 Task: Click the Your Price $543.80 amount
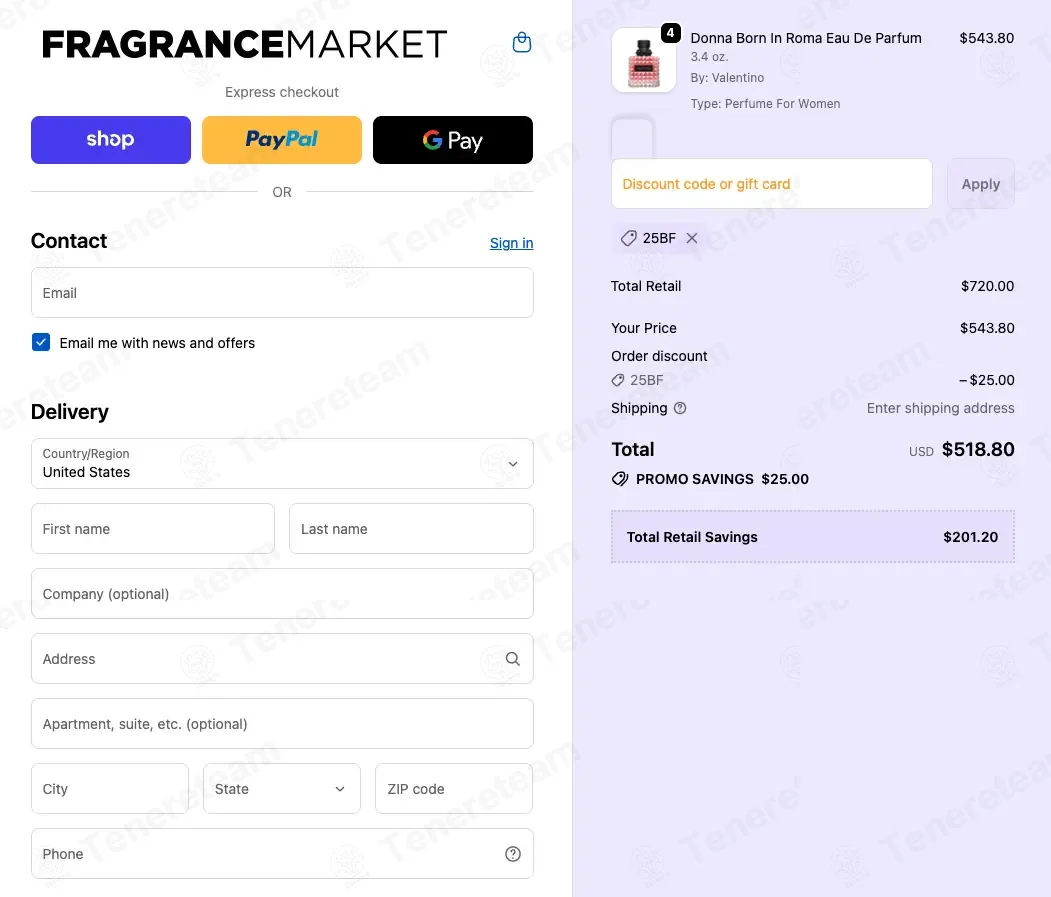(x=987, y=328)
